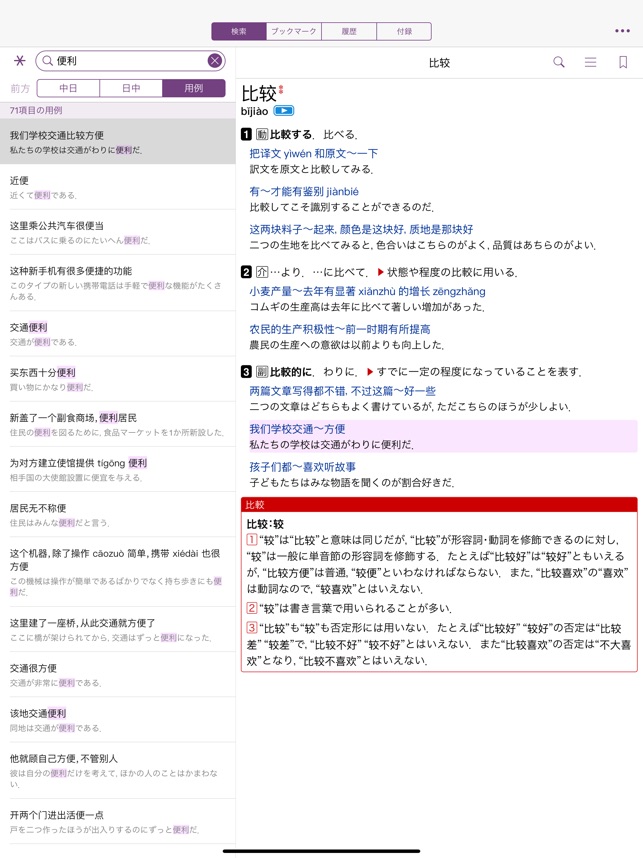Open the three-dots more menu
The width and height of the screenshot is (643, 858).
click(x=622, y=31)
